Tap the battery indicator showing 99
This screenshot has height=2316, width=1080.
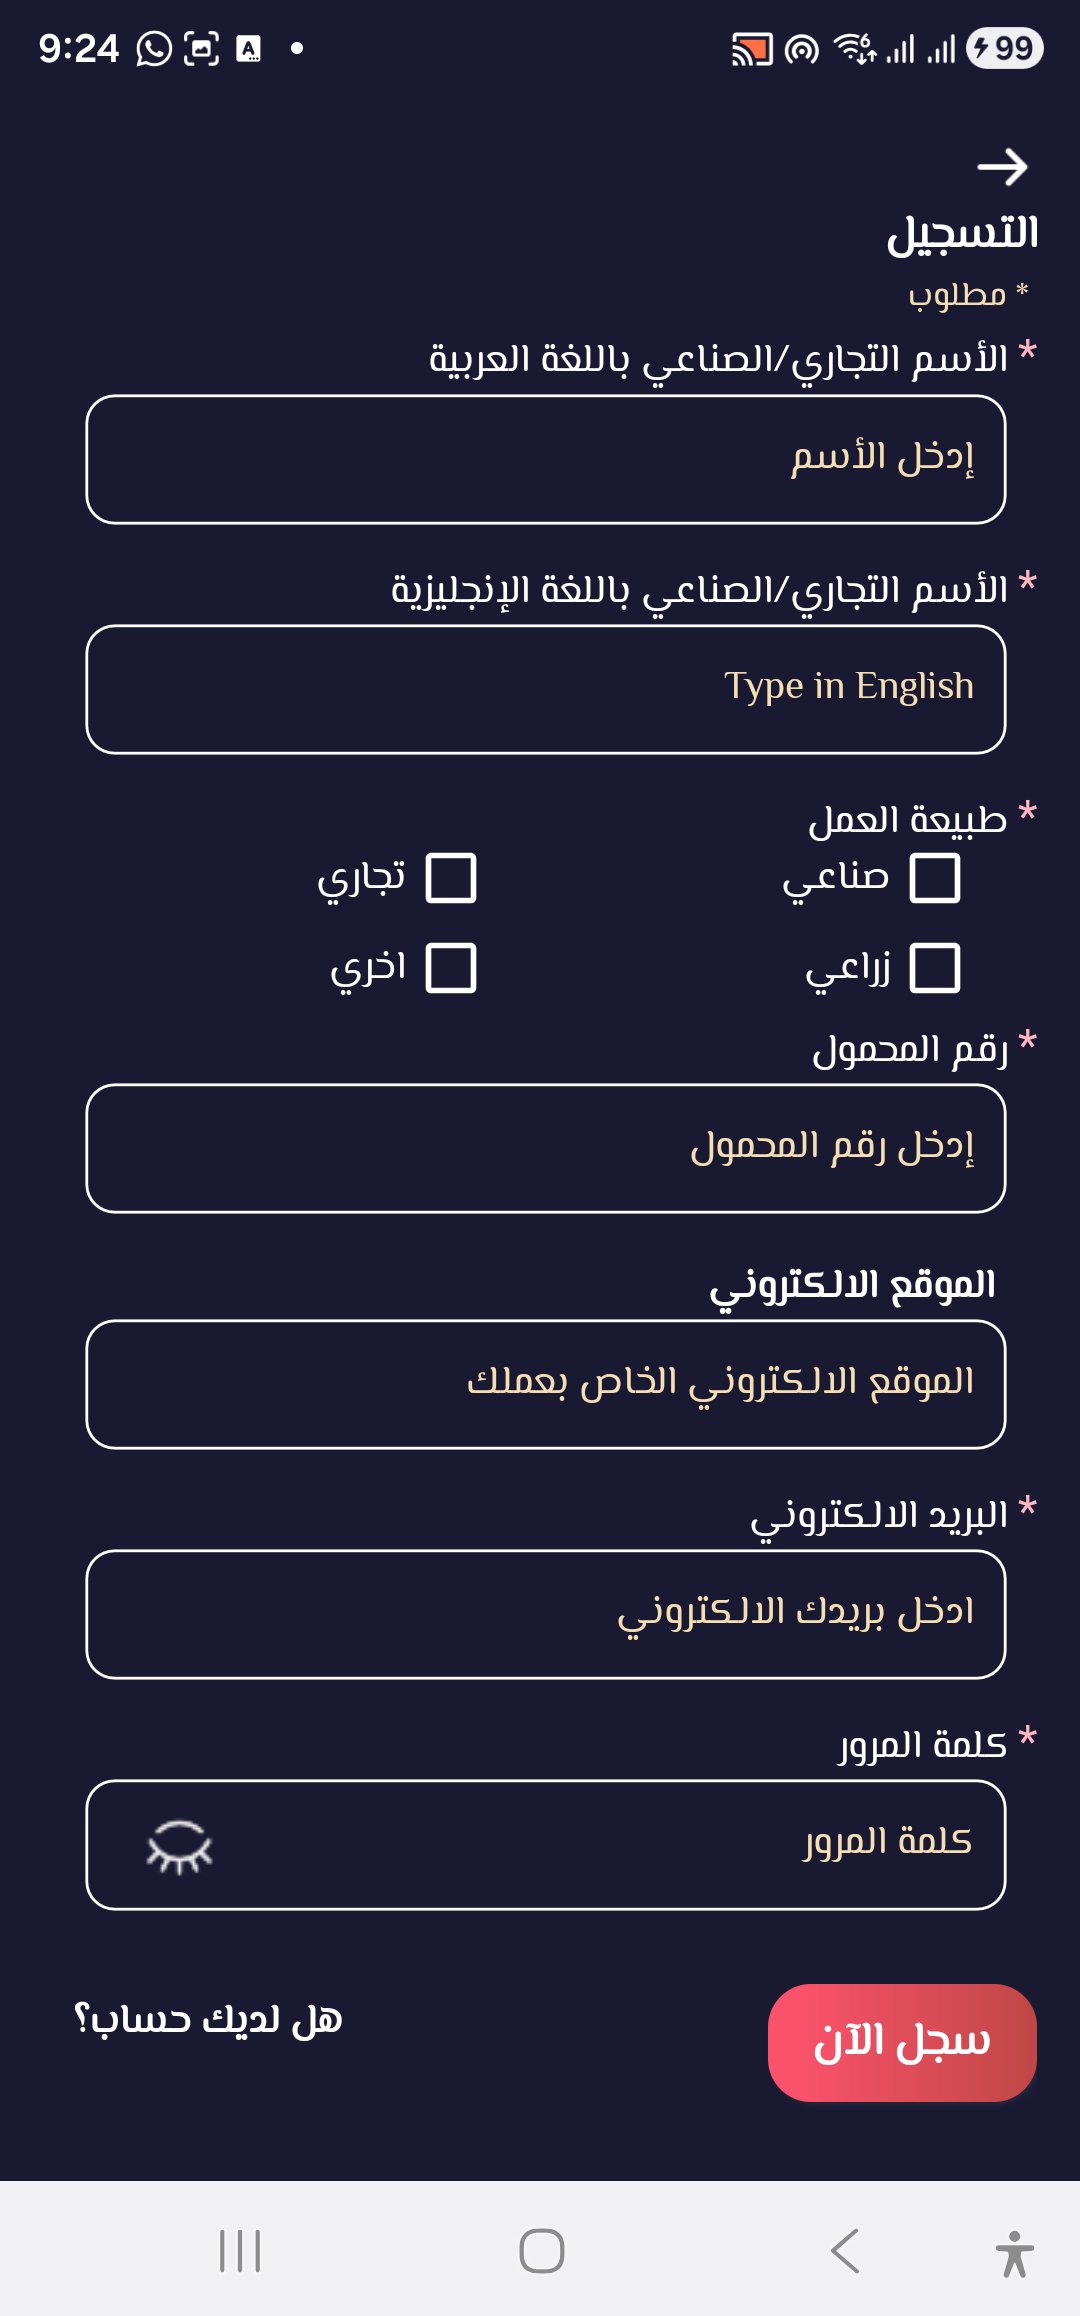[1004, 48]
